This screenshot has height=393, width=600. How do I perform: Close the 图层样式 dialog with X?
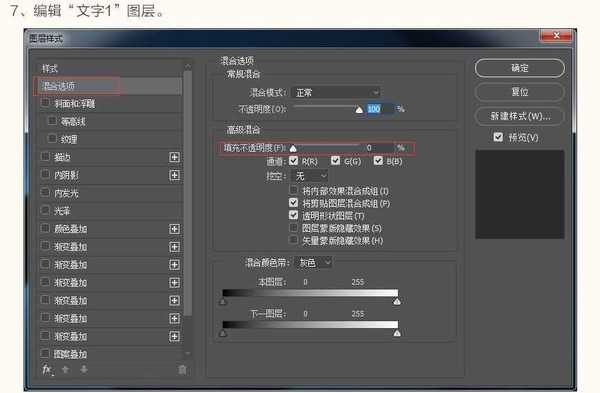coord(556,36)
